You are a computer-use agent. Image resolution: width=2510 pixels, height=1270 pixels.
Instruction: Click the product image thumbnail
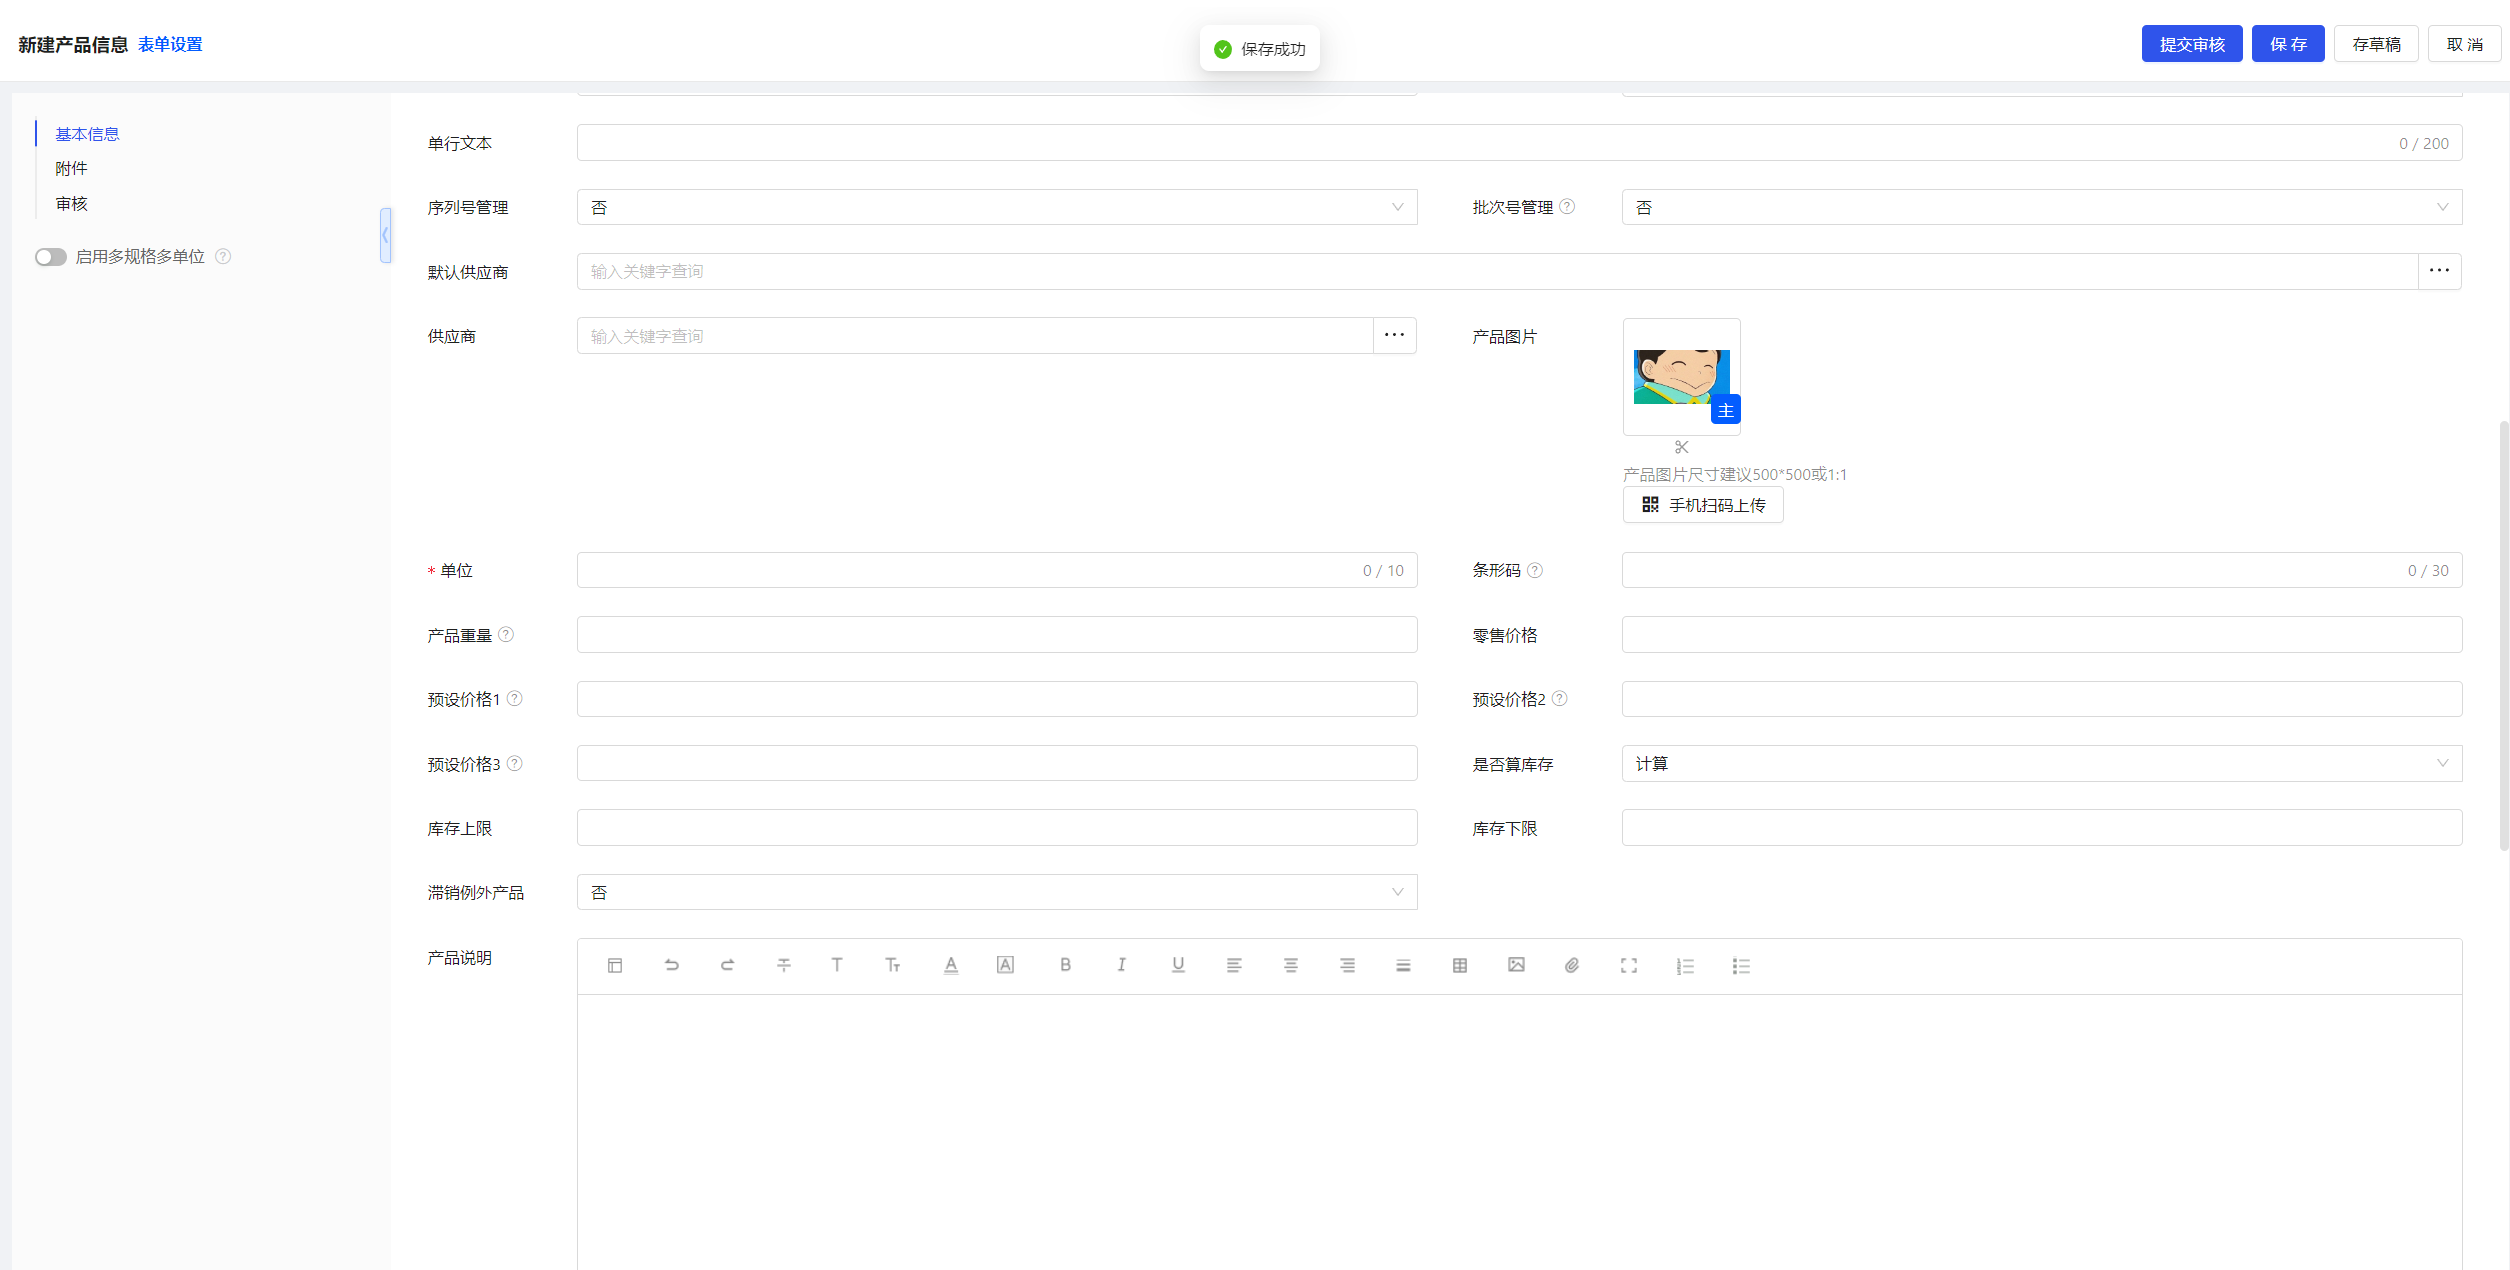pyautogui.click(x=1682, y=377)
